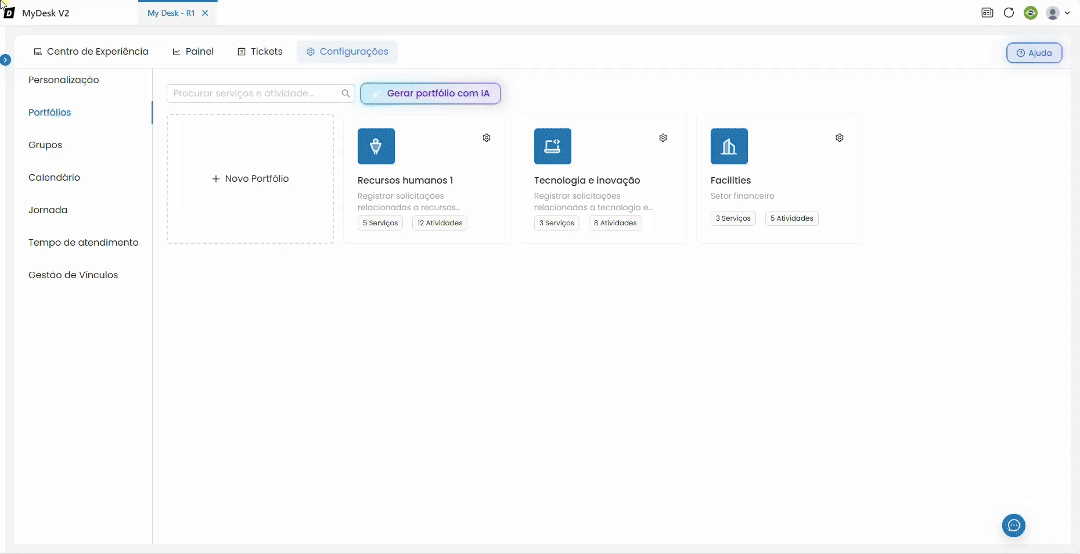Open settings gear on Recursos humanos 1 card
The image size is (1080, 554).
pyautogui.click(x=486, y=138)
